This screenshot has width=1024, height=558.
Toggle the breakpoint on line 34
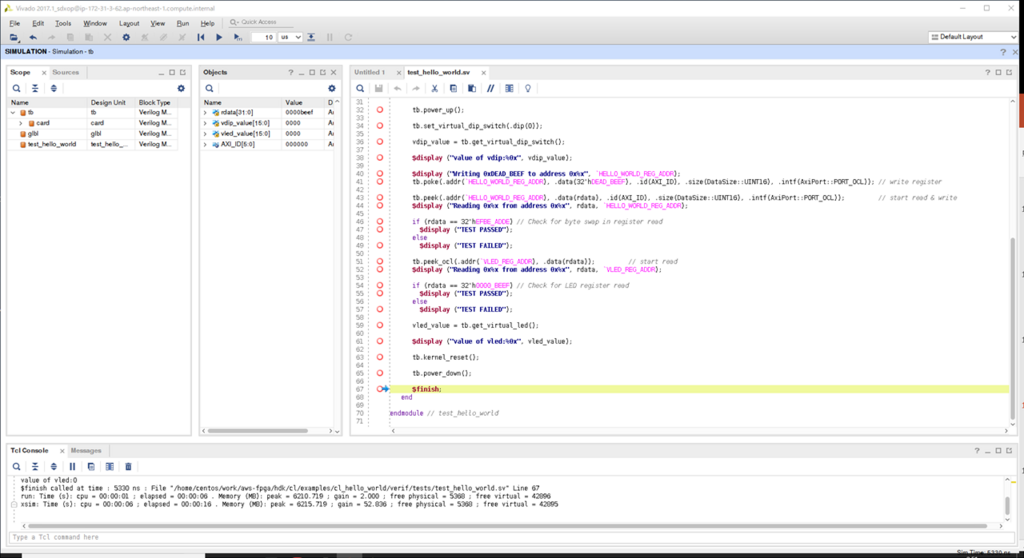pos(379,125)
